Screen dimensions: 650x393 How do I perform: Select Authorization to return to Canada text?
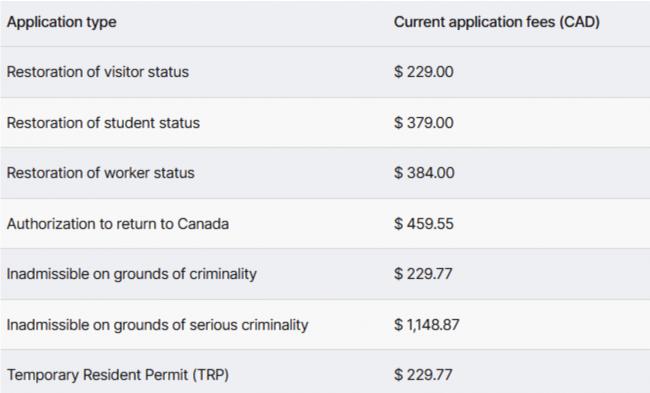pyautogui.click(x=118, y=224)
